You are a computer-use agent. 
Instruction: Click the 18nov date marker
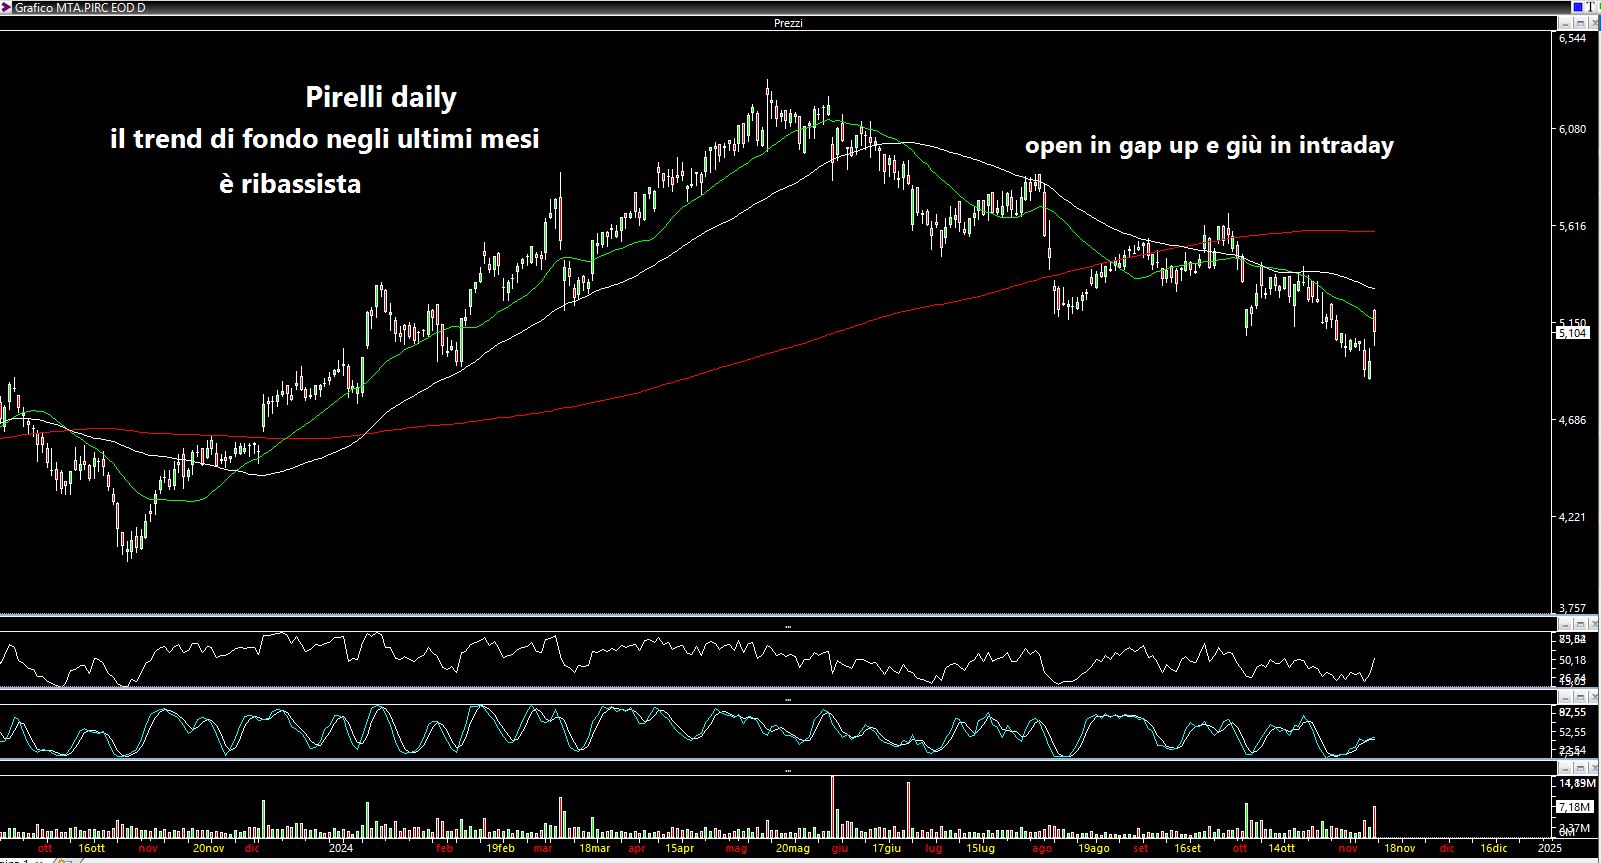pyautogui.click(x=1399, y=848)
